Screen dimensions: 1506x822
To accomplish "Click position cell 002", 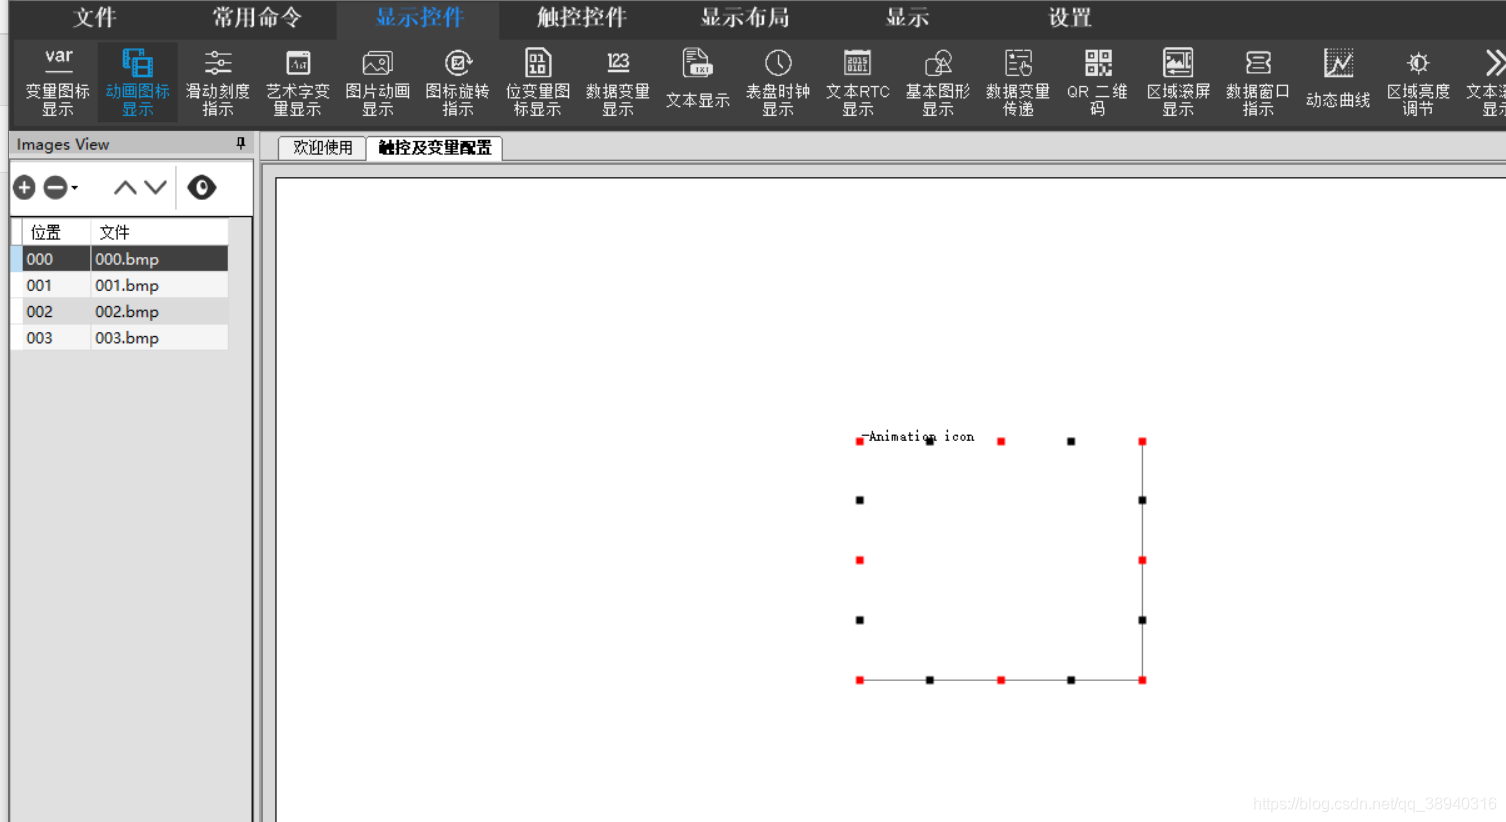I will tap(56, 311).
